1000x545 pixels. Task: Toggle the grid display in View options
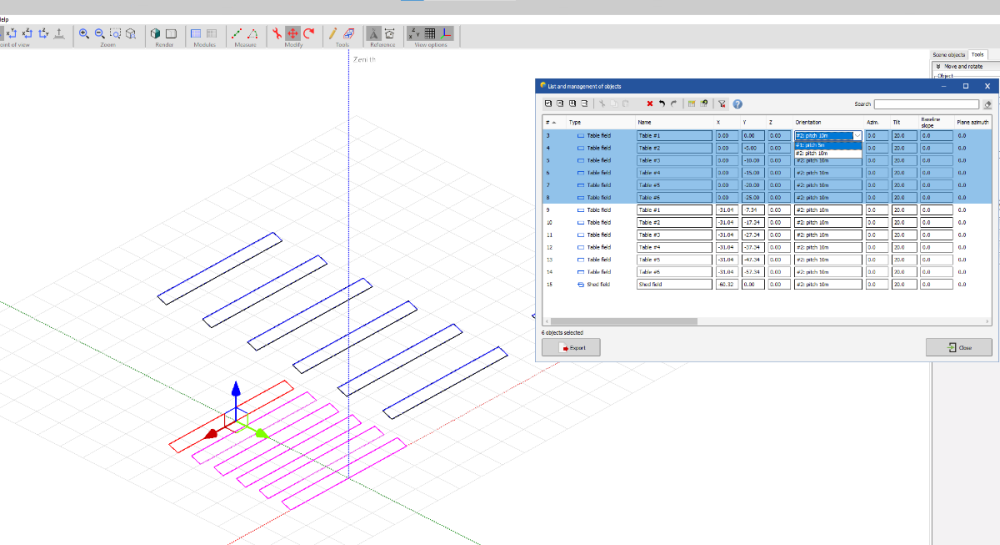point(430,33)
